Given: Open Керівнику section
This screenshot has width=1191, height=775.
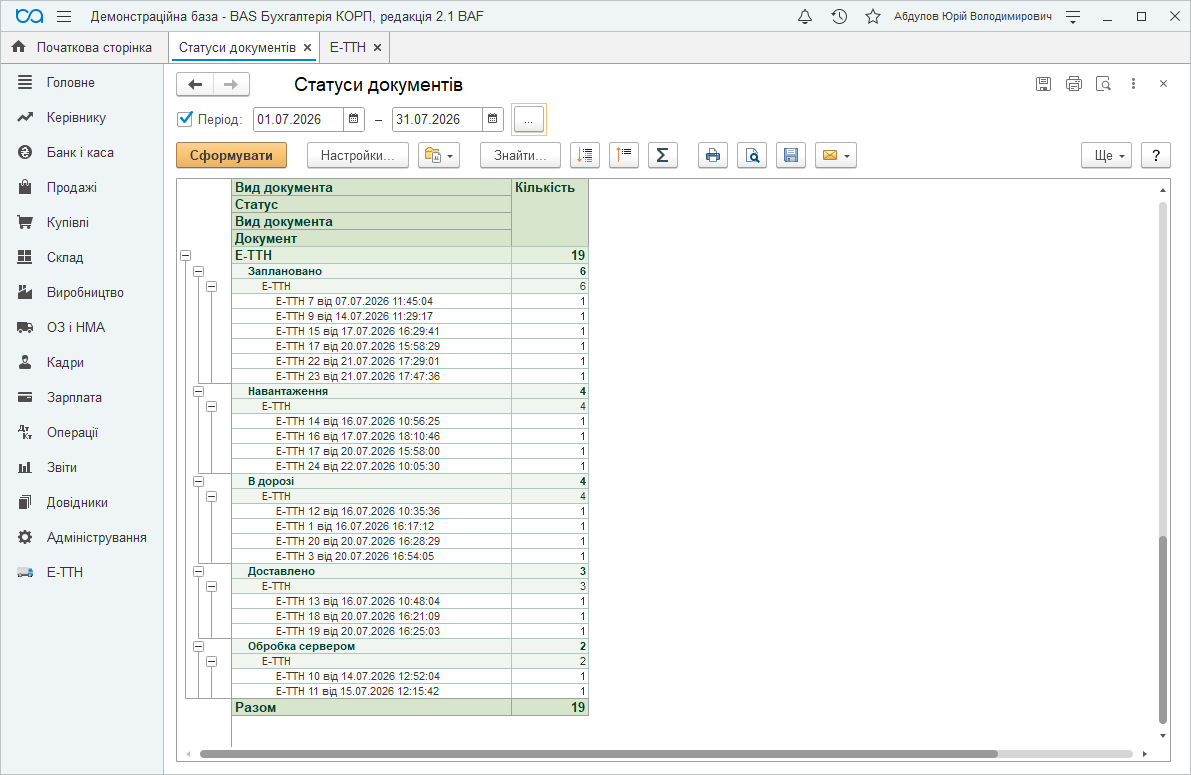Looking at the screenshot, I should click(x=82, y=117).
